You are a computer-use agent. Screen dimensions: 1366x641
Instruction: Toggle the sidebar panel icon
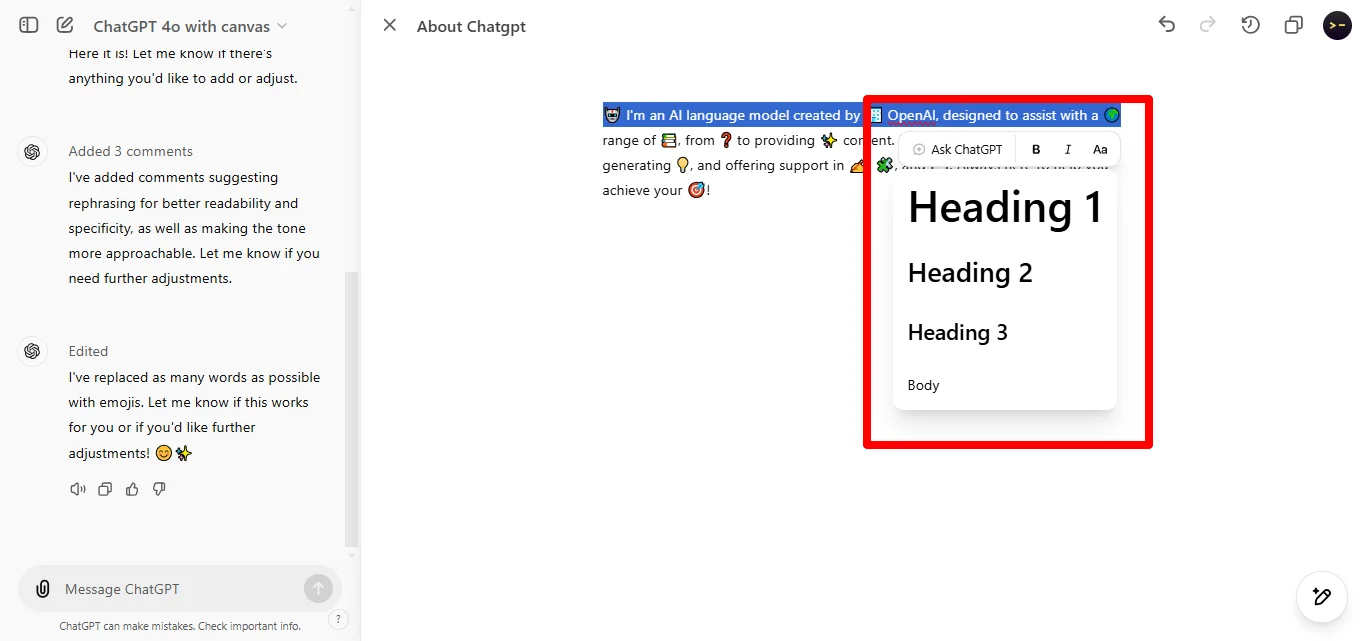28,25
